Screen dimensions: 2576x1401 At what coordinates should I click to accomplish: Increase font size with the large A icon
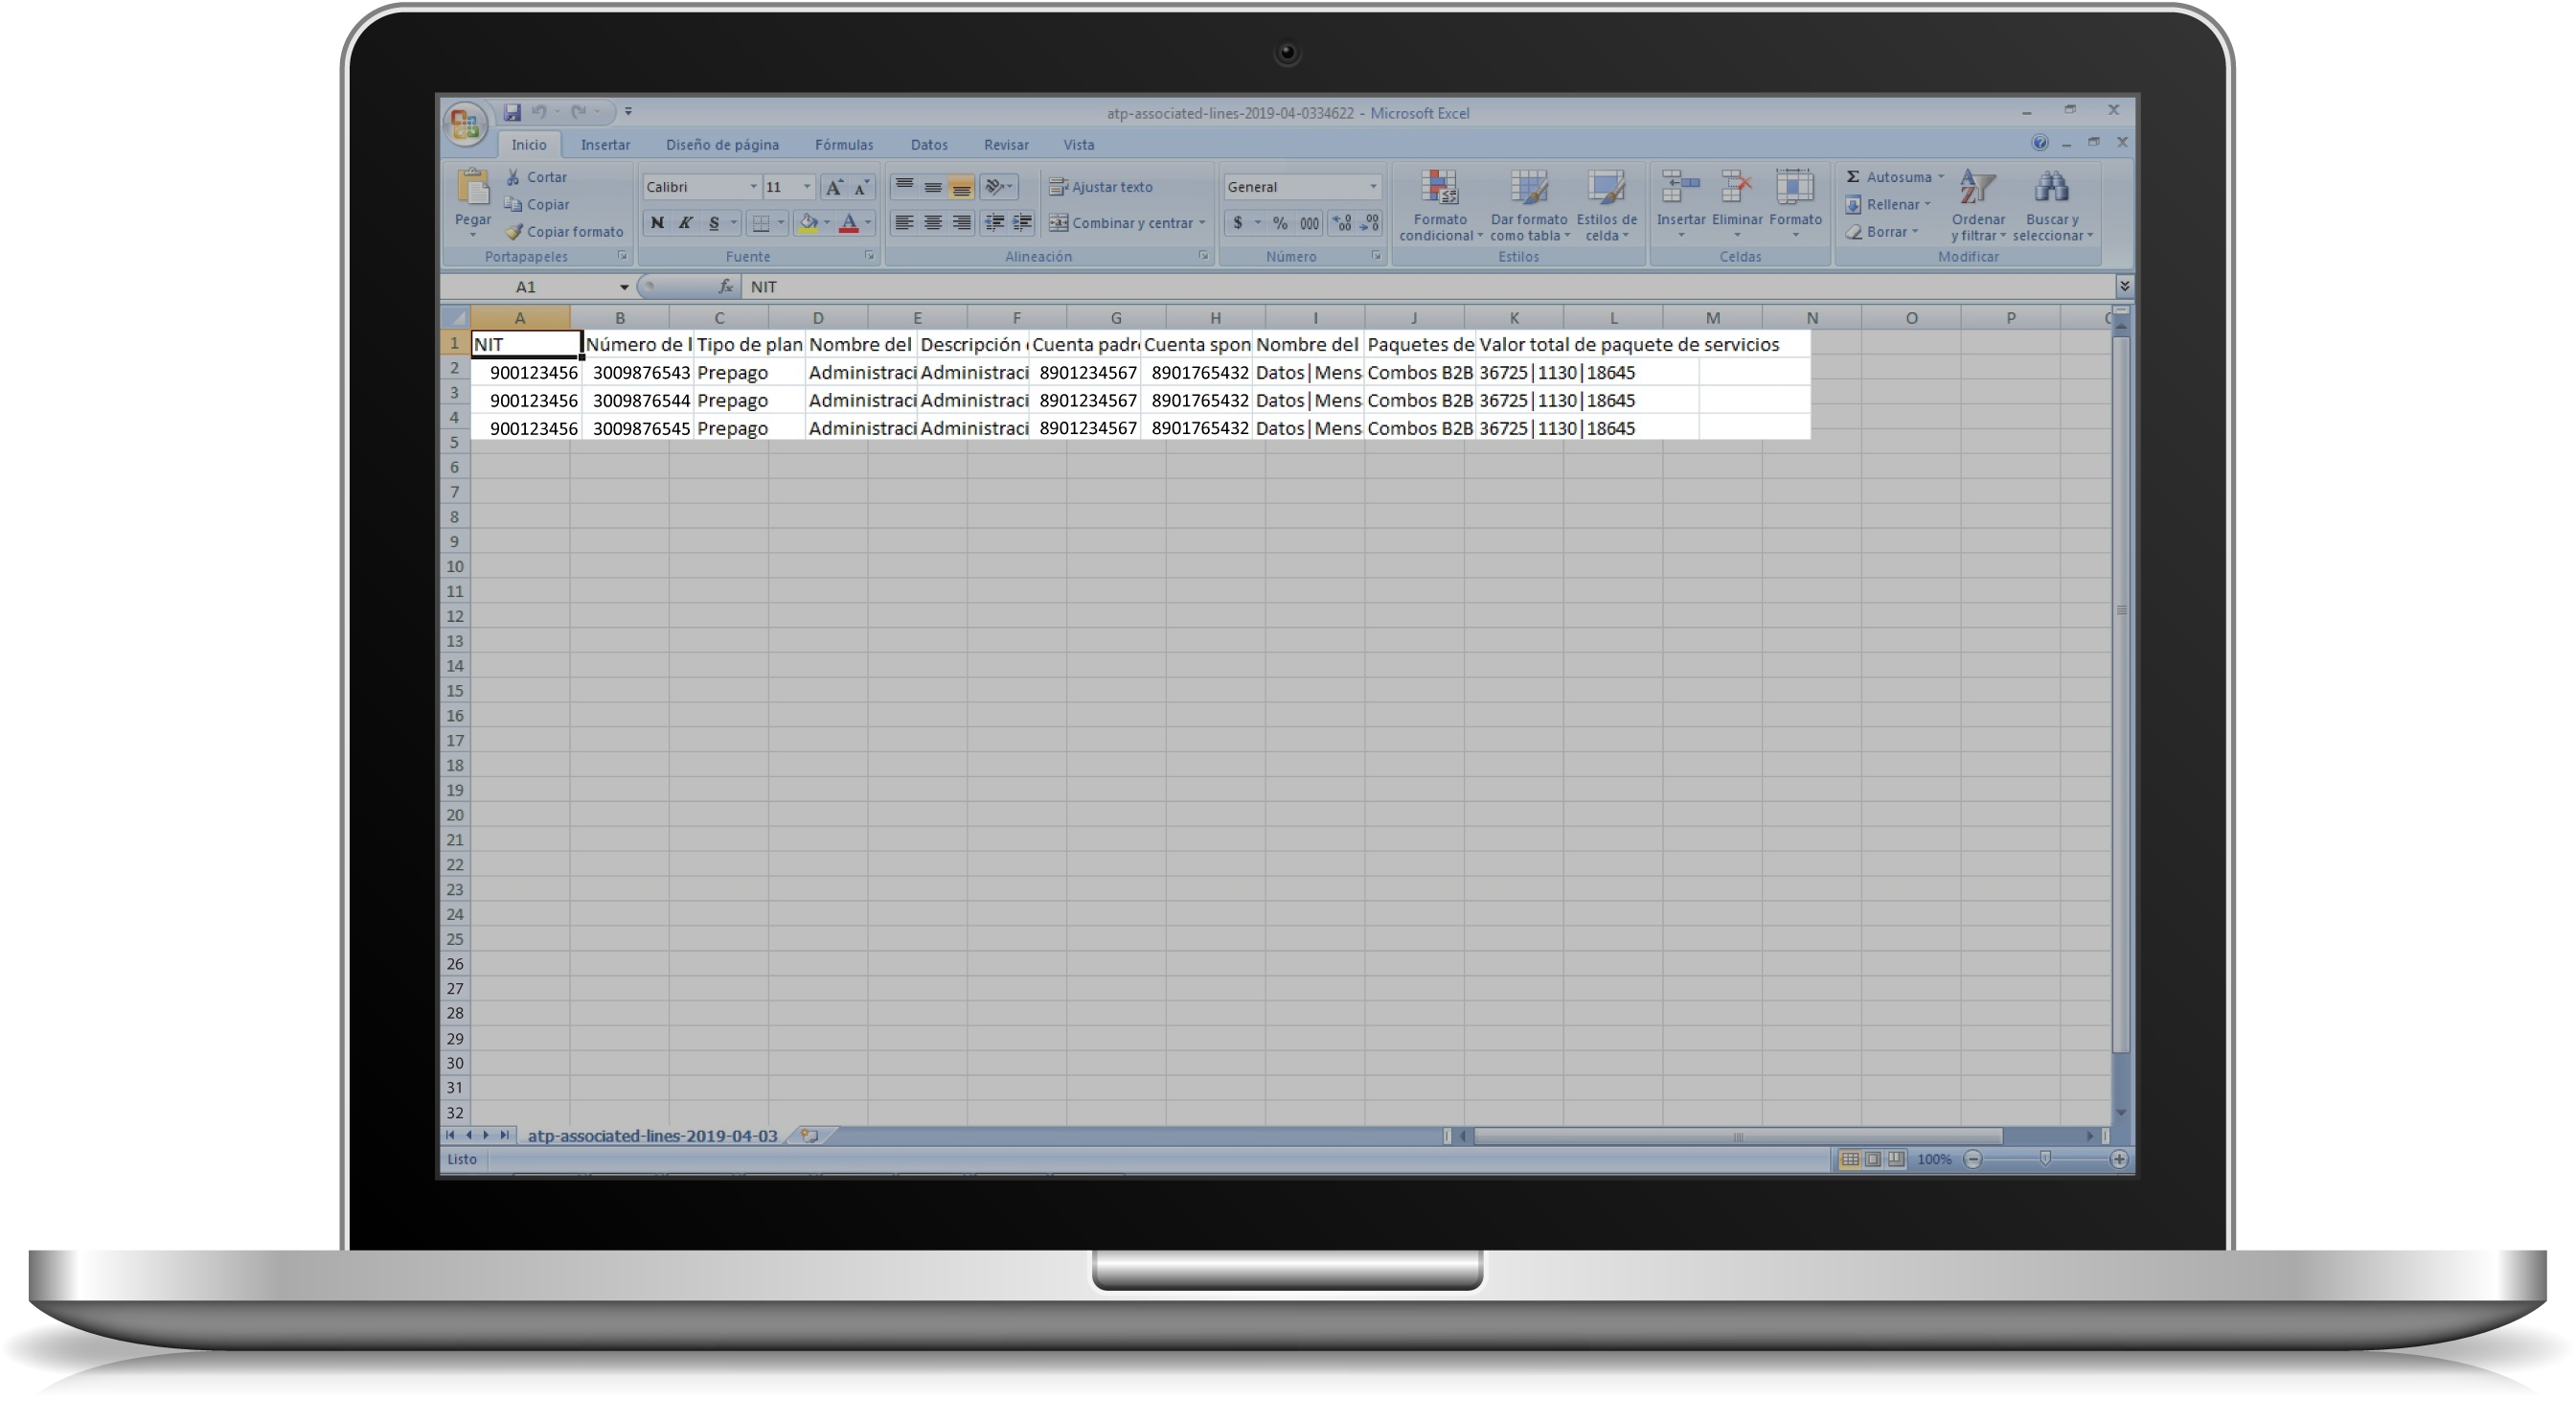pyautogui.click(x=833, y=187)
